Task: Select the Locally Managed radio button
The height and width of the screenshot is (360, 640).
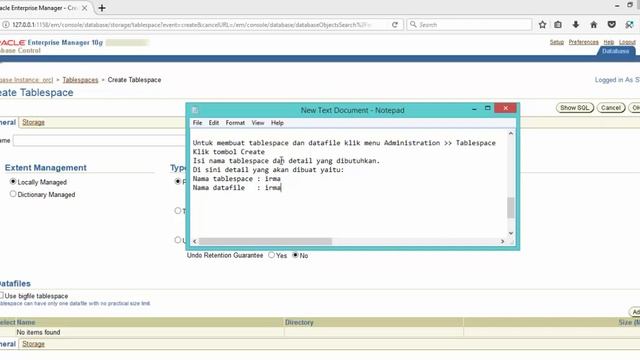Action: pos(13,182)
